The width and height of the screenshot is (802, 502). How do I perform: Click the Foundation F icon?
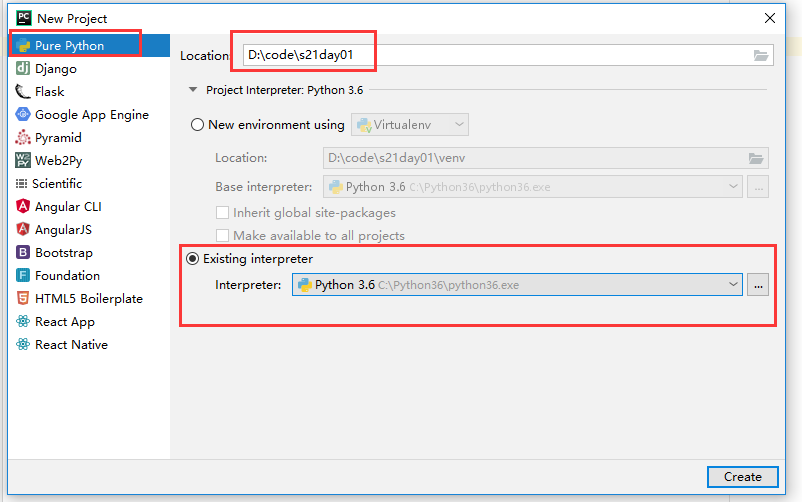23,275
